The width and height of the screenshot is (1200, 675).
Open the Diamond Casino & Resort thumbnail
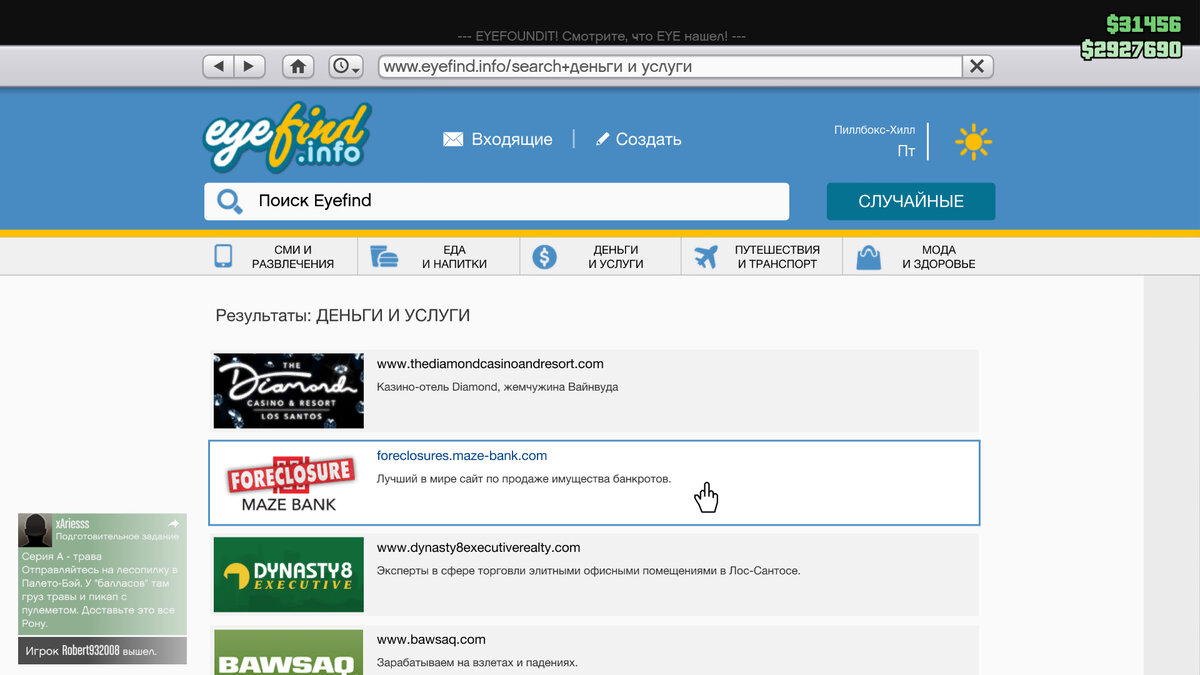point(289,391)
